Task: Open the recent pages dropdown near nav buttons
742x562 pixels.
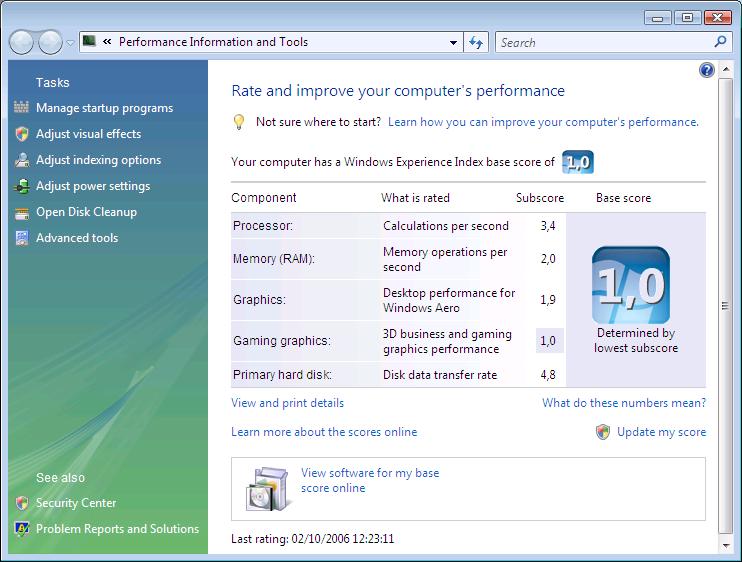Action: (70, 43)
